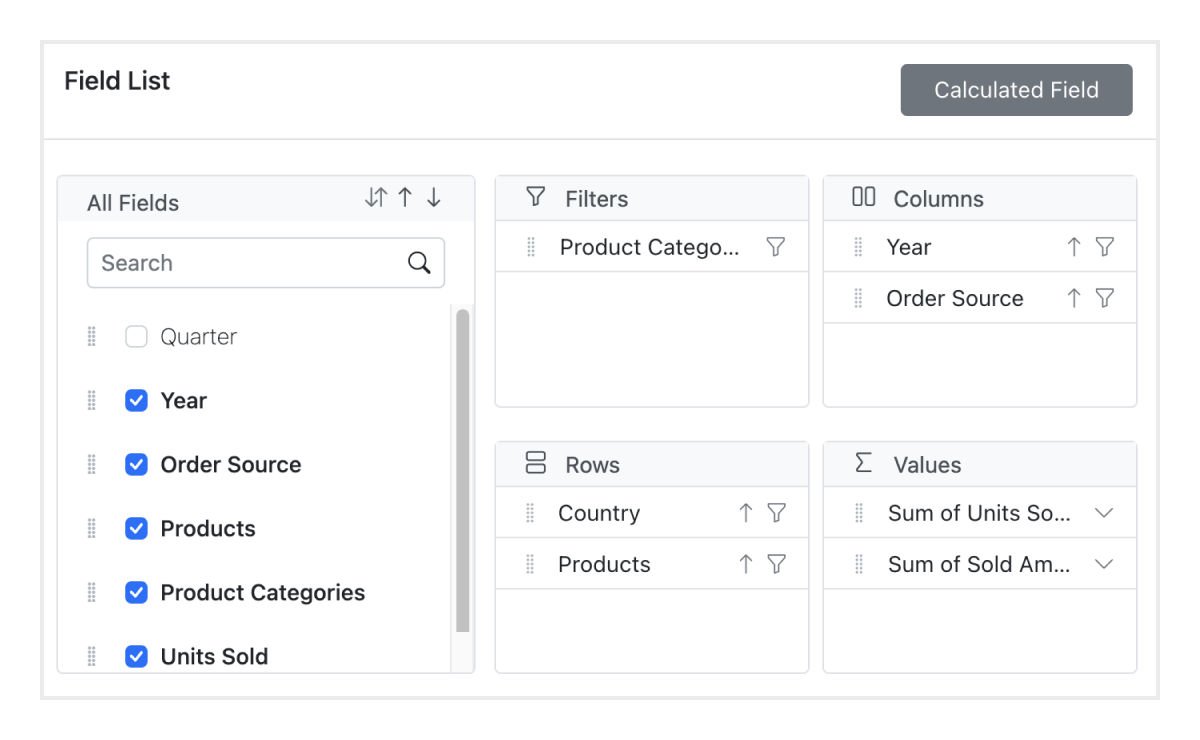Enable the Quarter field checkbox
The image size is (1200, 740).
136,336
